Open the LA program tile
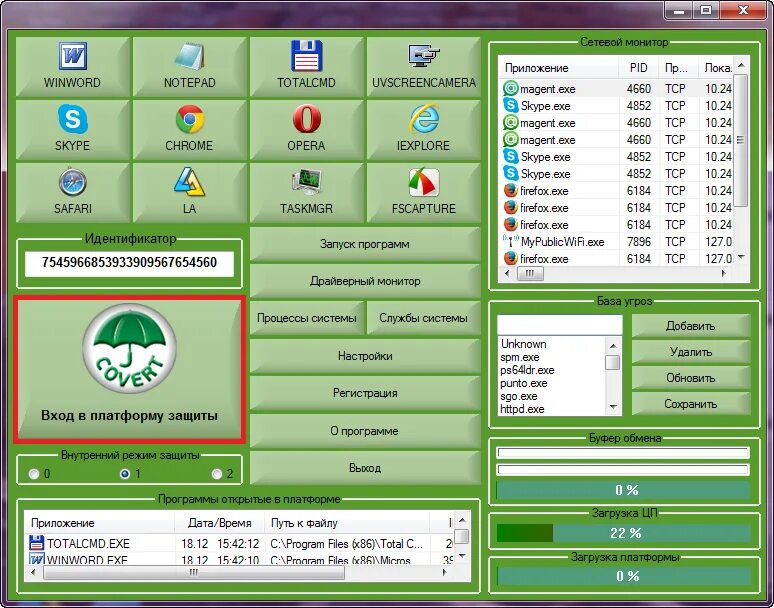This screenshot has width=774, height=608. click(190, 193)
